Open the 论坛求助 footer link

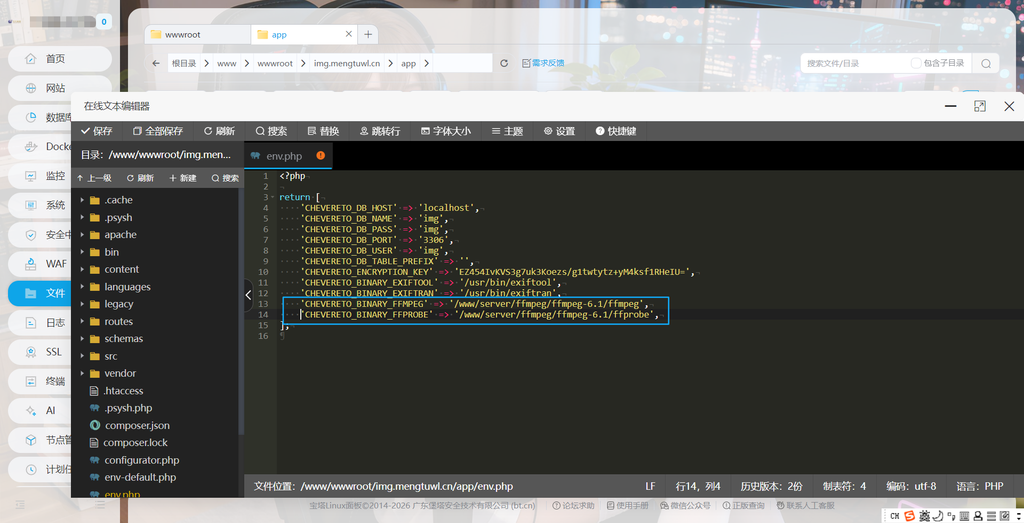tap(573, 505)
